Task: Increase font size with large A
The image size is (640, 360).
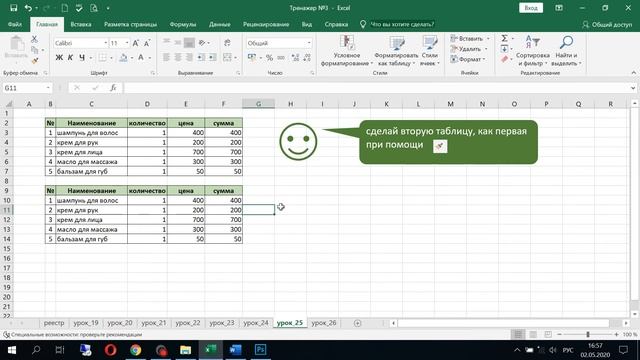Action: (x=136, y=43)
